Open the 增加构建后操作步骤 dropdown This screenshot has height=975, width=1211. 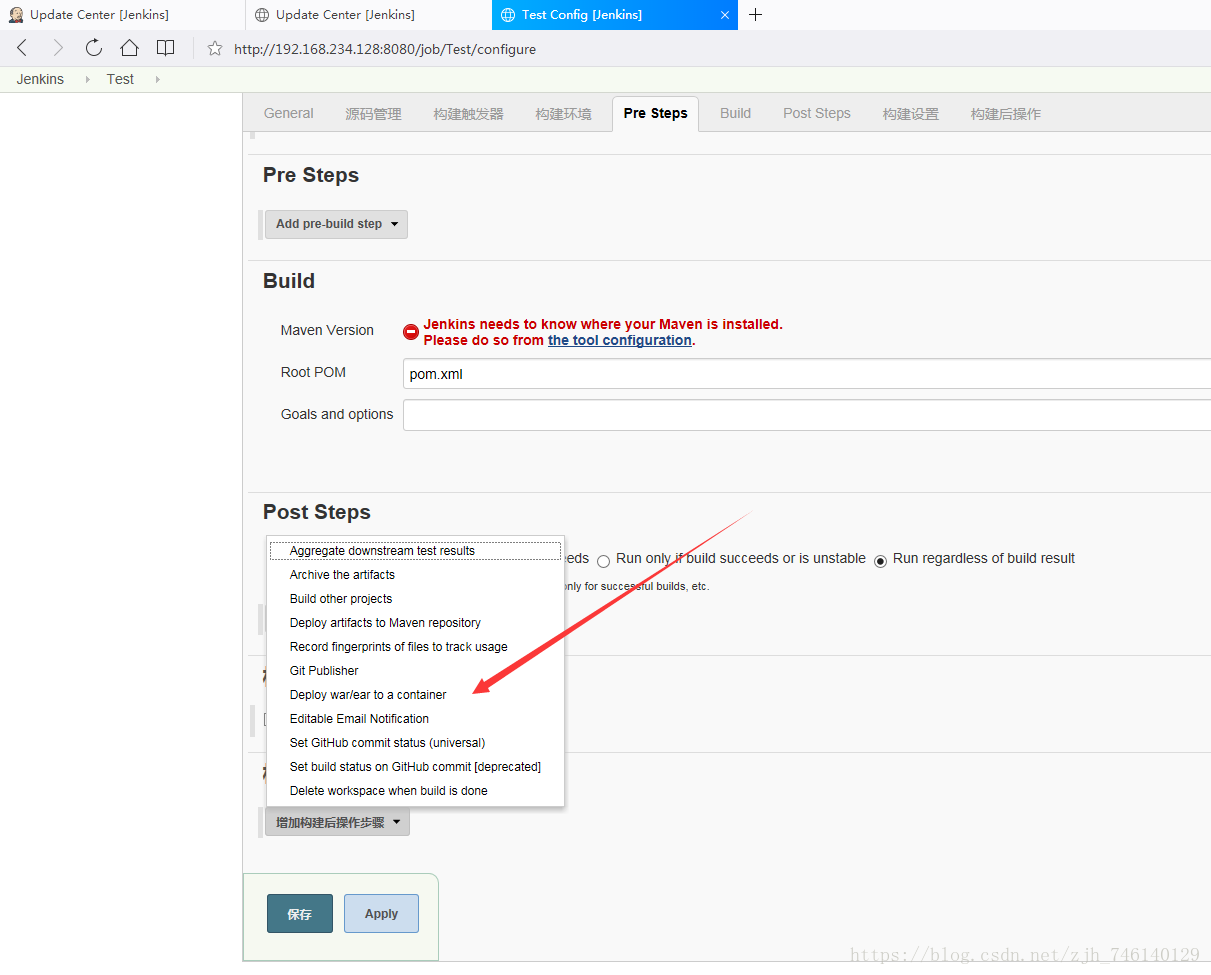[x=337, y=823]
